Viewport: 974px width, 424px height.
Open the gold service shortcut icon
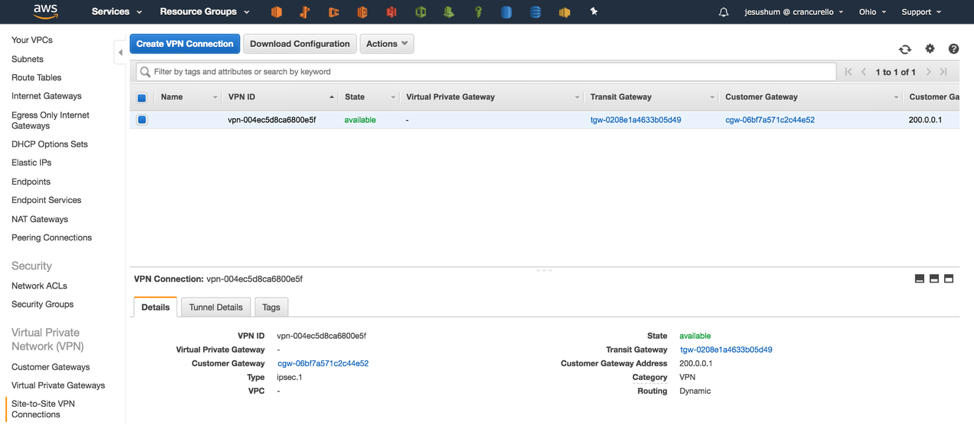point(564,12)
